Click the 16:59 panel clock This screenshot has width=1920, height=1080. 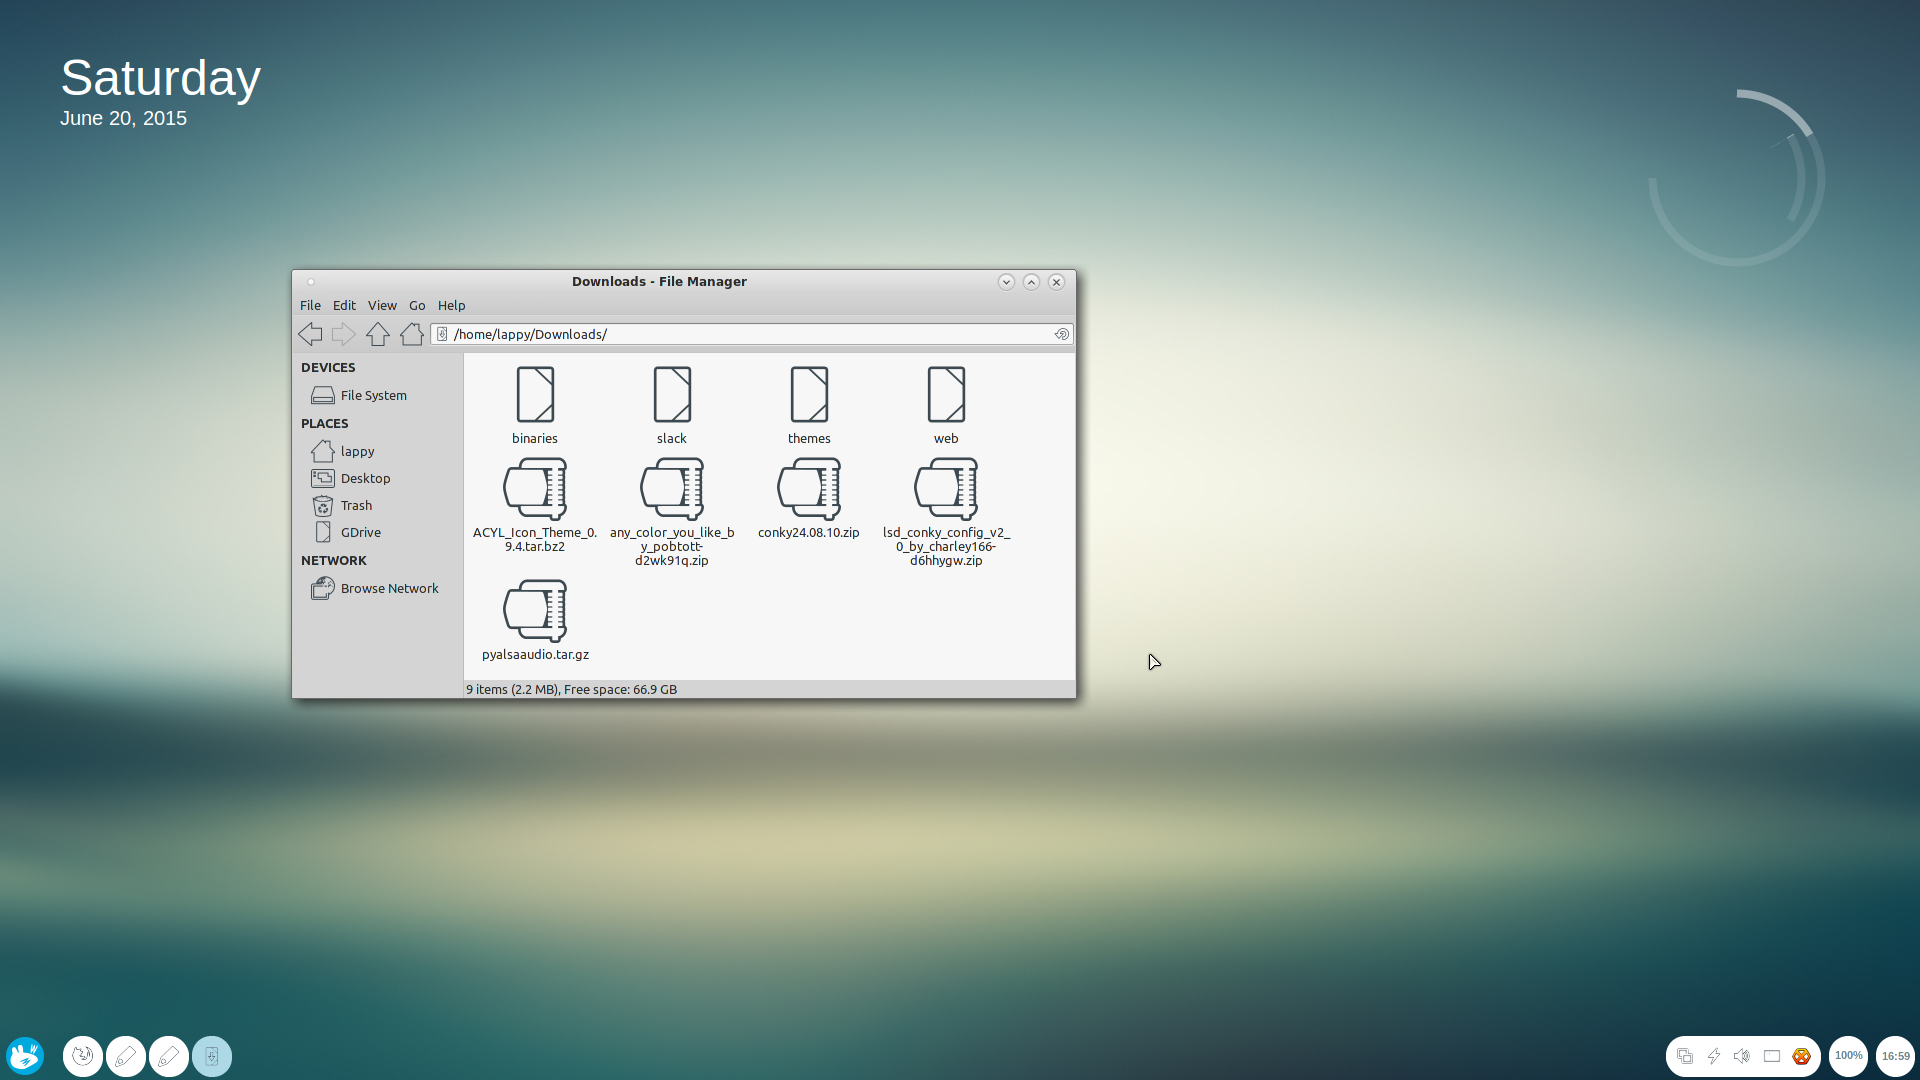coord(1895,1056)
